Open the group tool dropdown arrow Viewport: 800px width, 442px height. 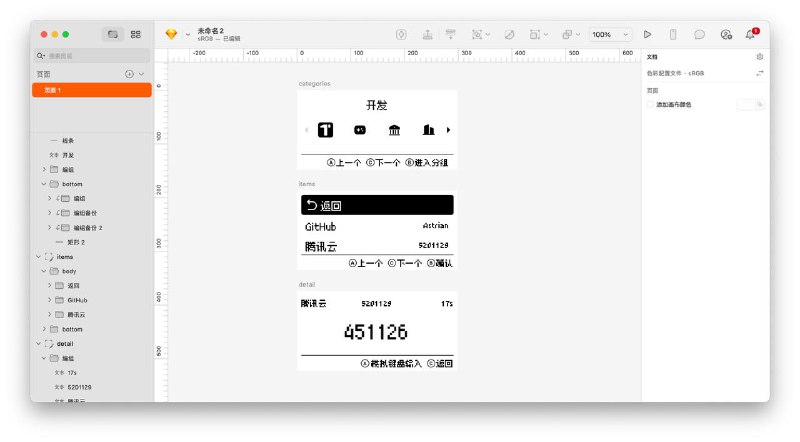click(488, 34)
